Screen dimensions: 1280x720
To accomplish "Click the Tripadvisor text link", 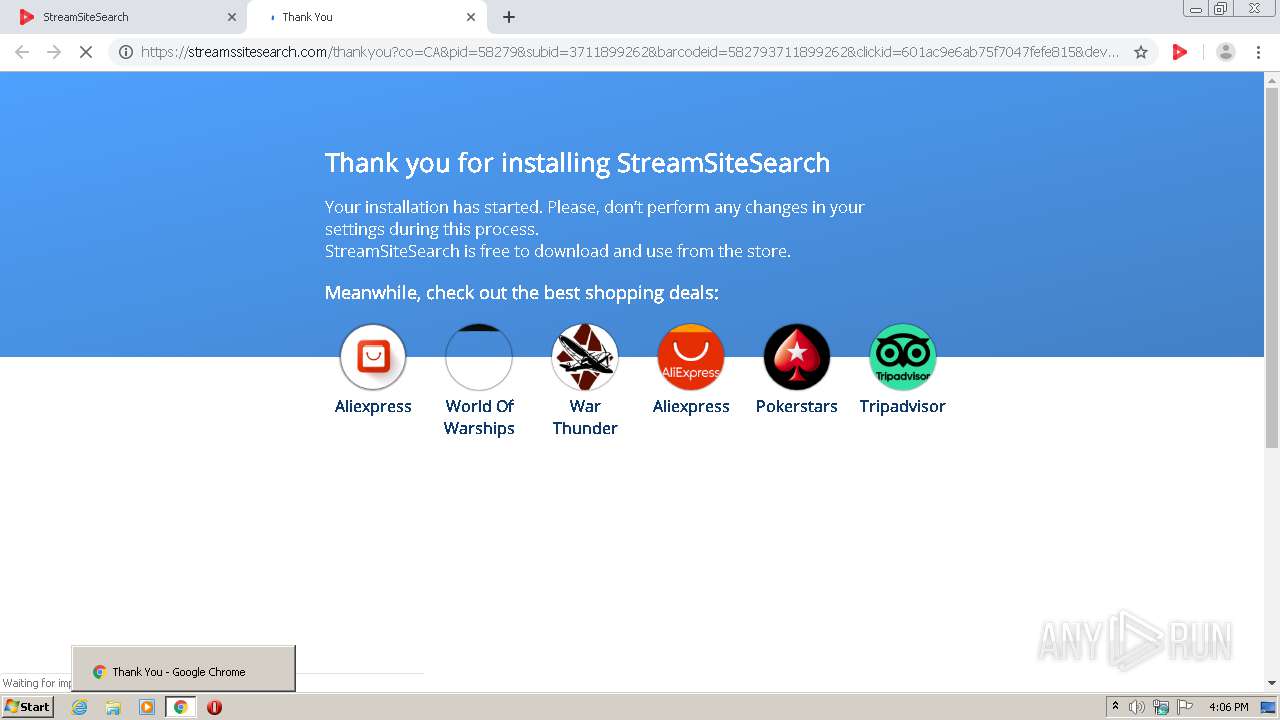I will click(x=903, y=406).
